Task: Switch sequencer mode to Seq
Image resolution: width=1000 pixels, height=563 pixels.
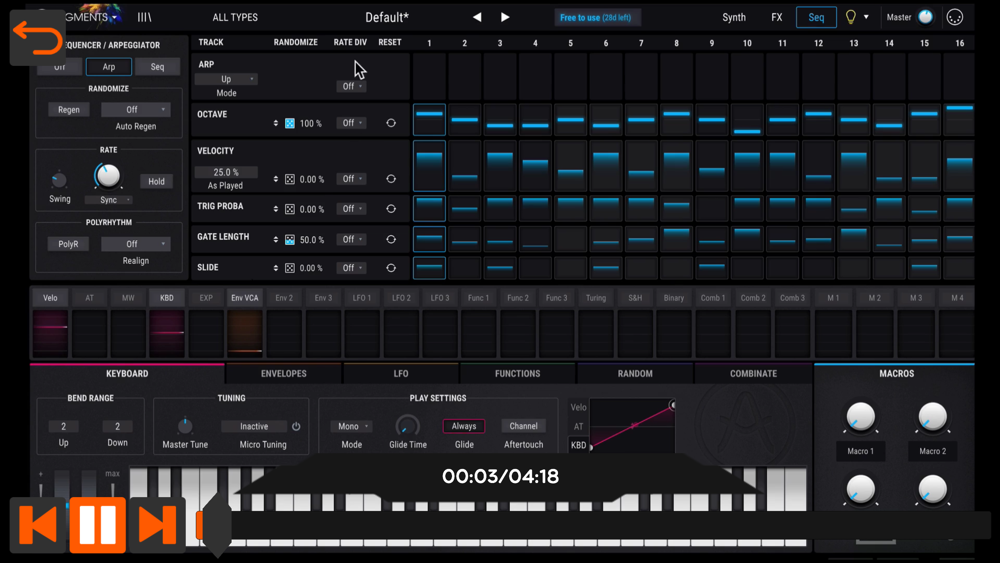Action: click(x=158, y=66)
